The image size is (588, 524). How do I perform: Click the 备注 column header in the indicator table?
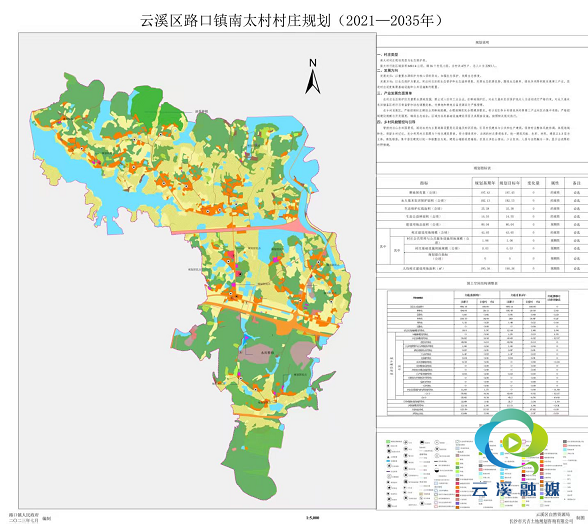click(x=577, y=183)
